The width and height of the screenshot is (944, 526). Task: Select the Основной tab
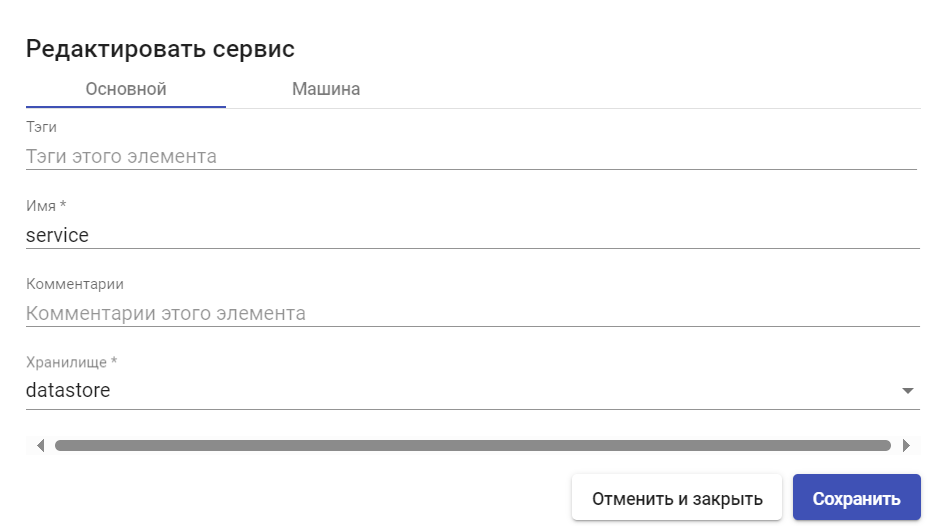[x=126, y=89]
